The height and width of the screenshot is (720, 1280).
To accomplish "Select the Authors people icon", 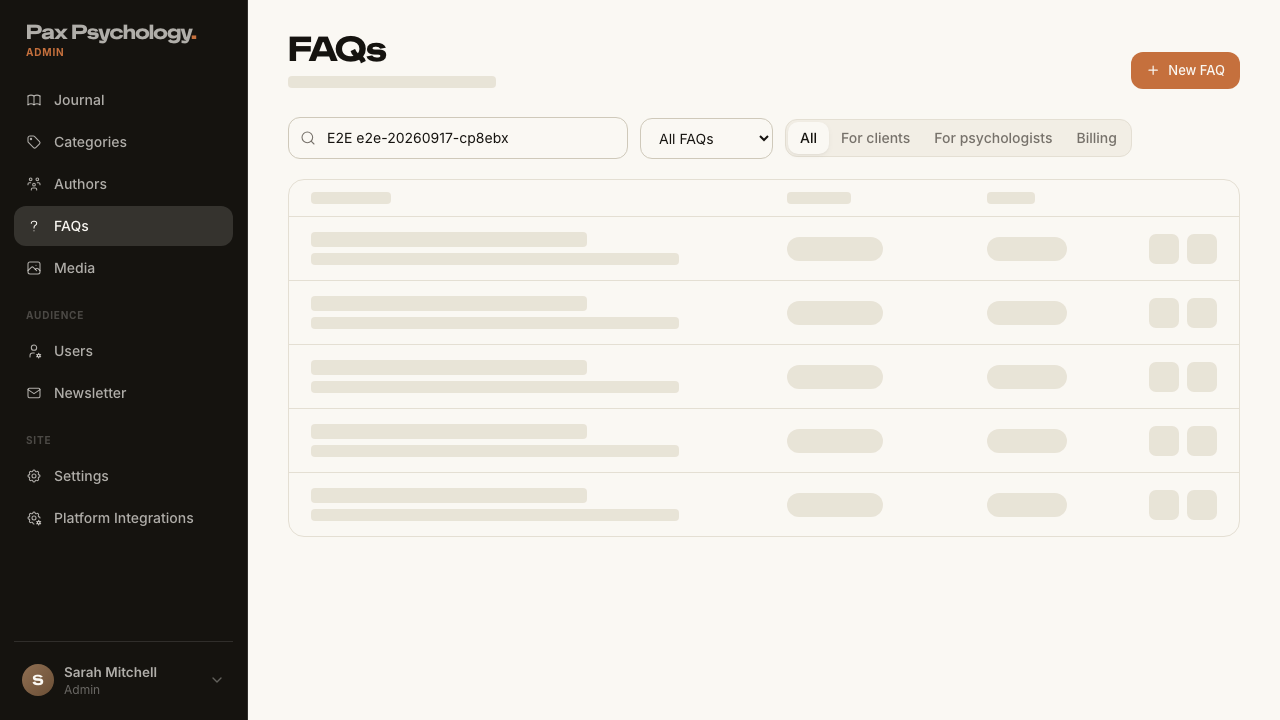I will click(34, 184).
